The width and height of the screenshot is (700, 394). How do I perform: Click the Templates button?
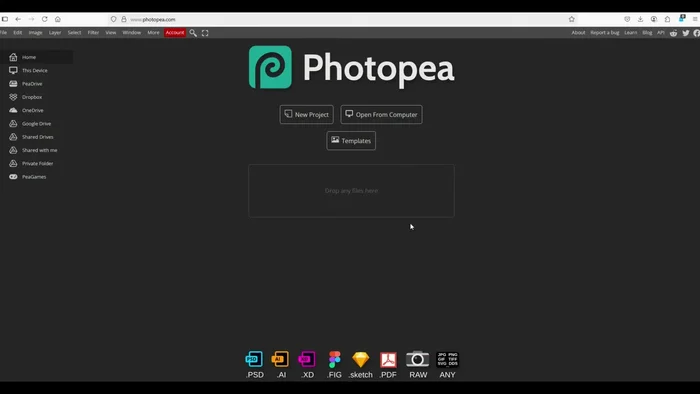351,141
